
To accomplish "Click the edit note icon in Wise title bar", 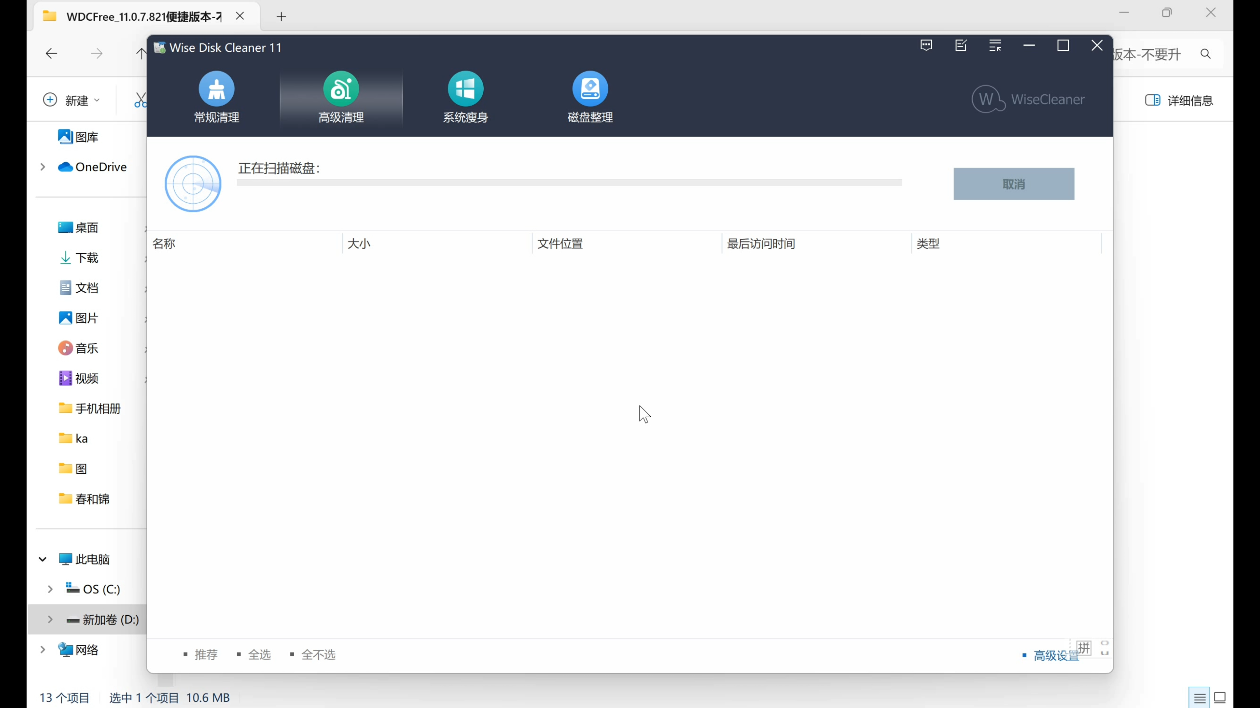I will coord(961,46).
